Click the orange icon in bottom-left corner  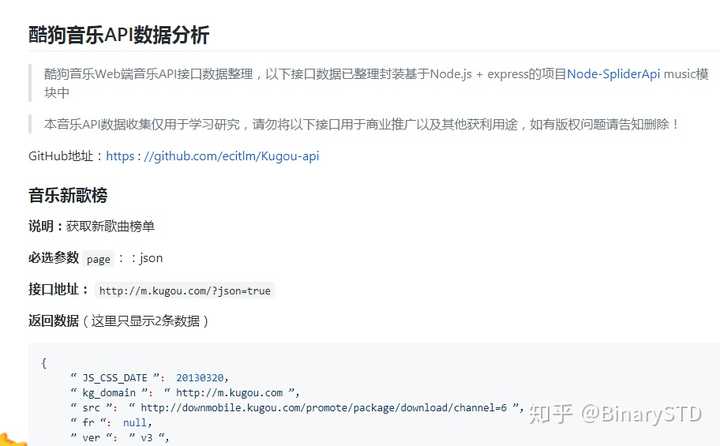click(x=11, y=440)
